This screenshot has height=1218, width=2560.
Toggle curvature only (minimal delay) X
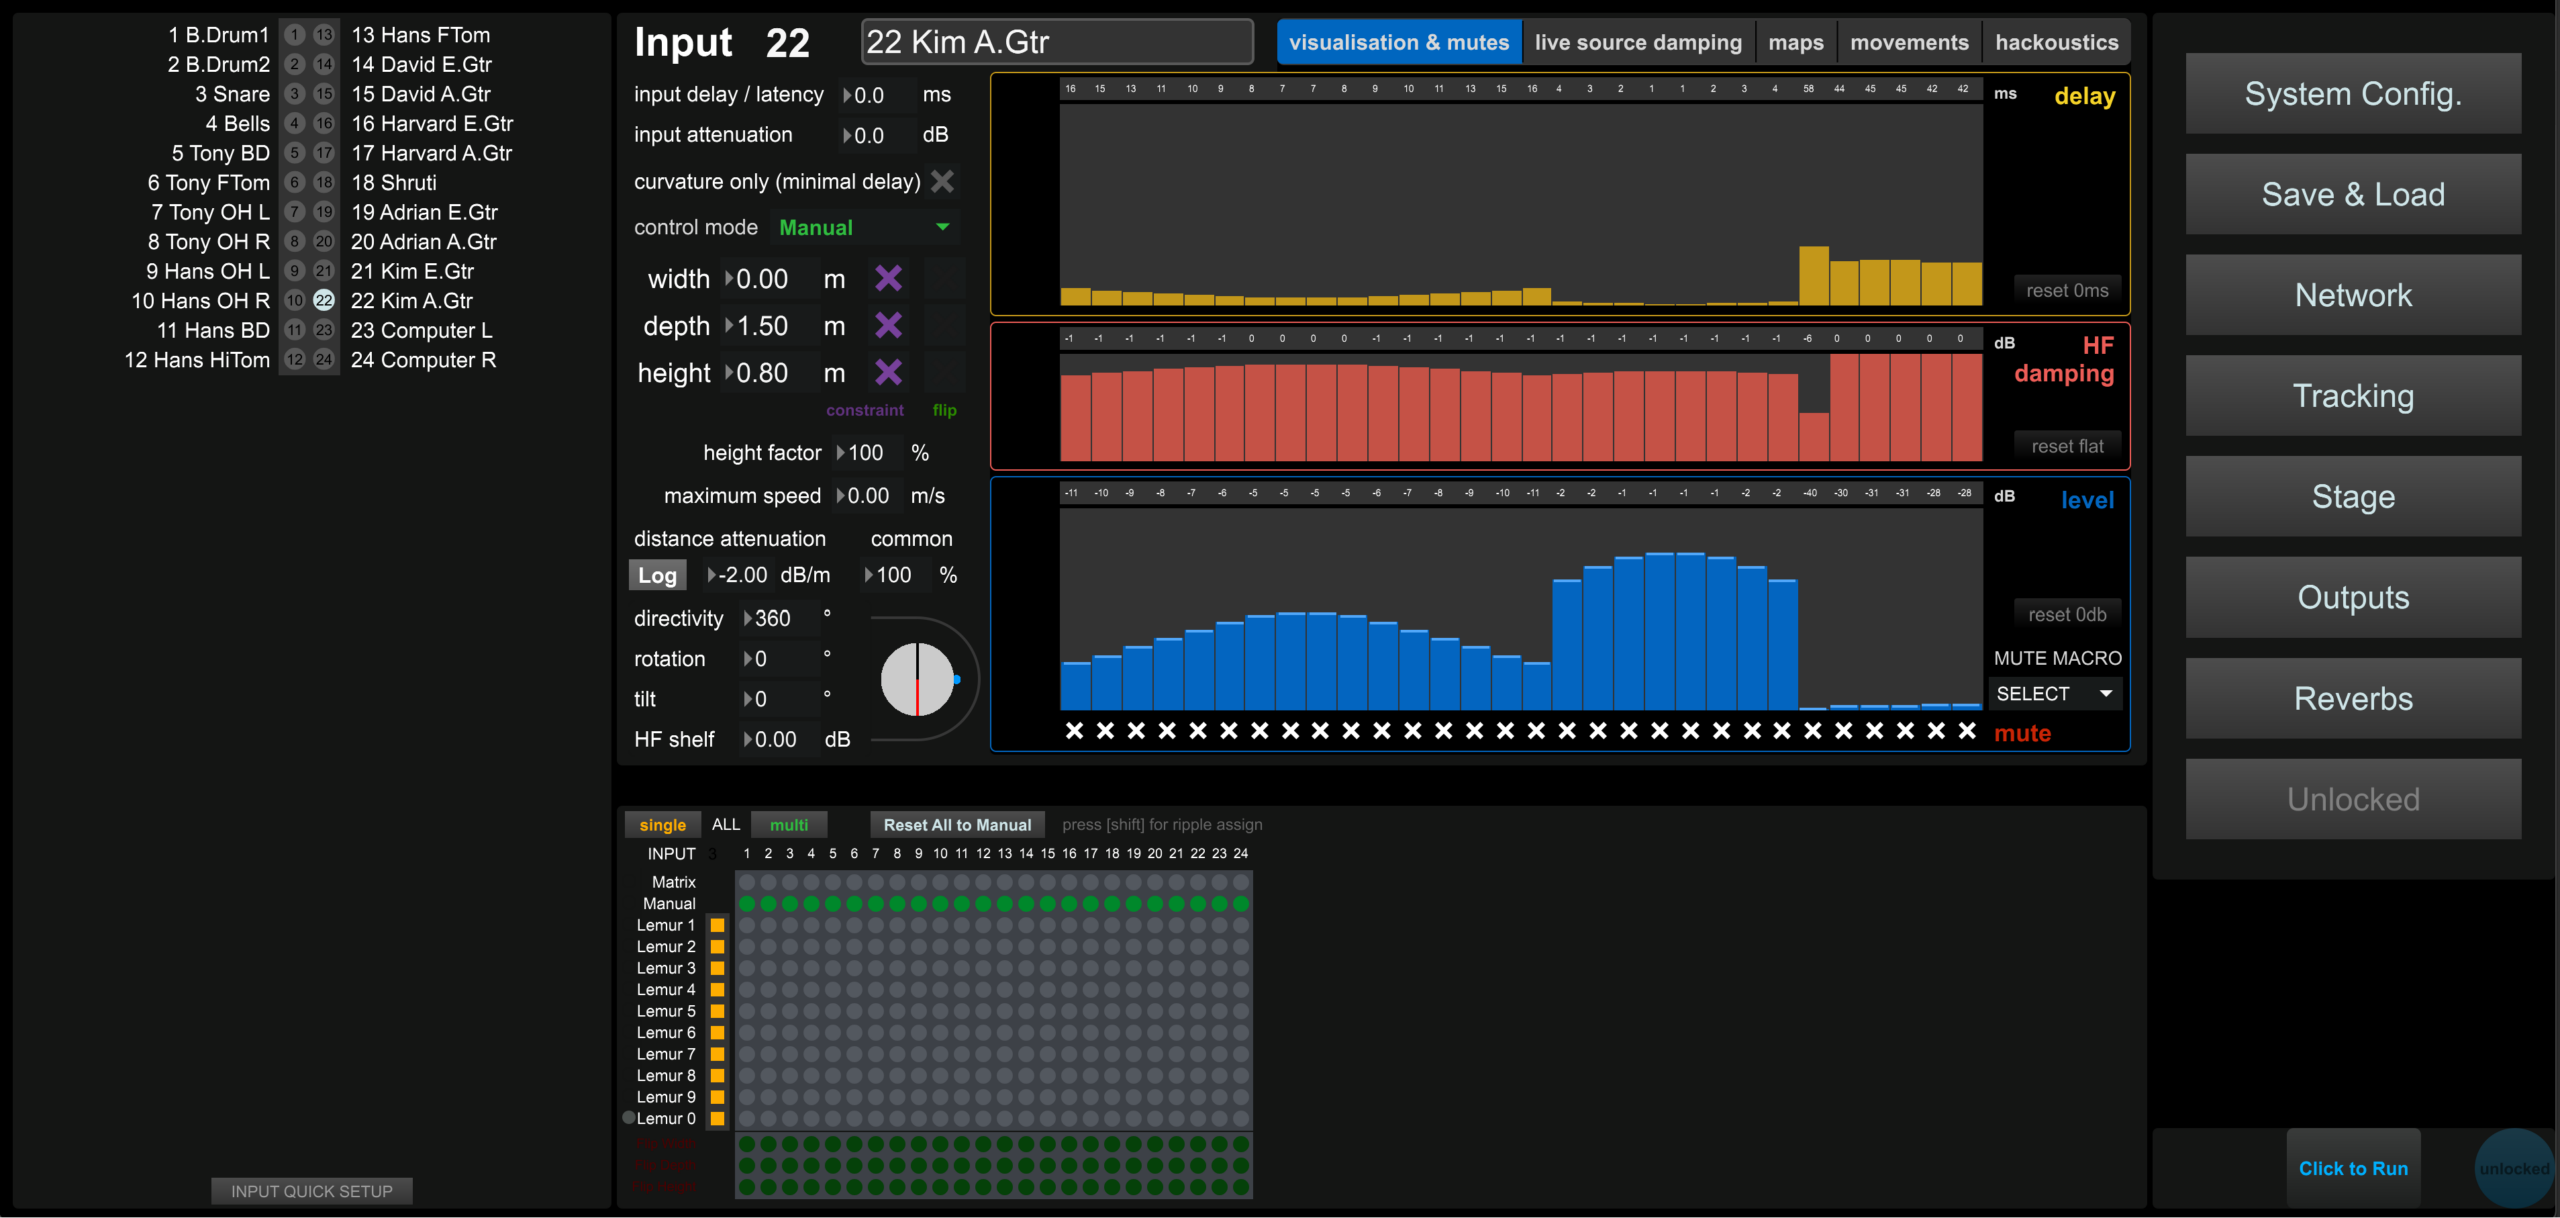942,181
